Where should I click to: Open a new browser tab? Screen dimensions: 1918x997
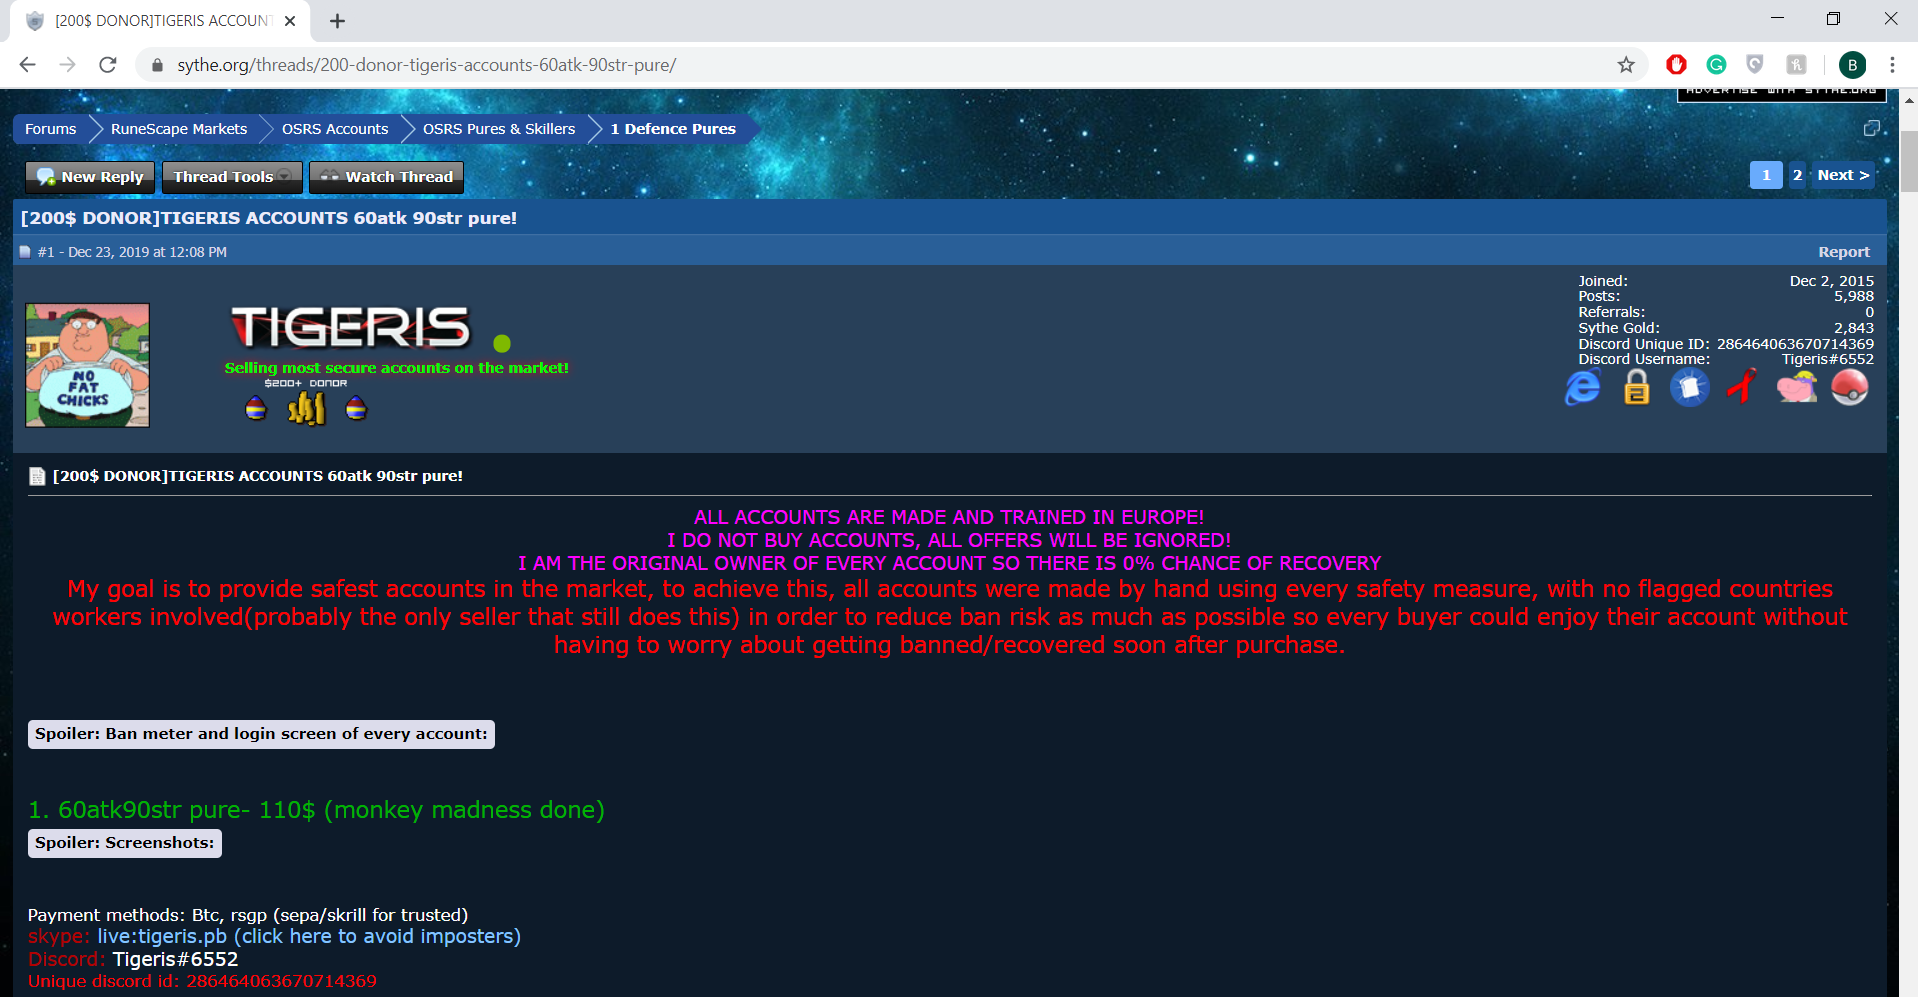pos(338,21)
